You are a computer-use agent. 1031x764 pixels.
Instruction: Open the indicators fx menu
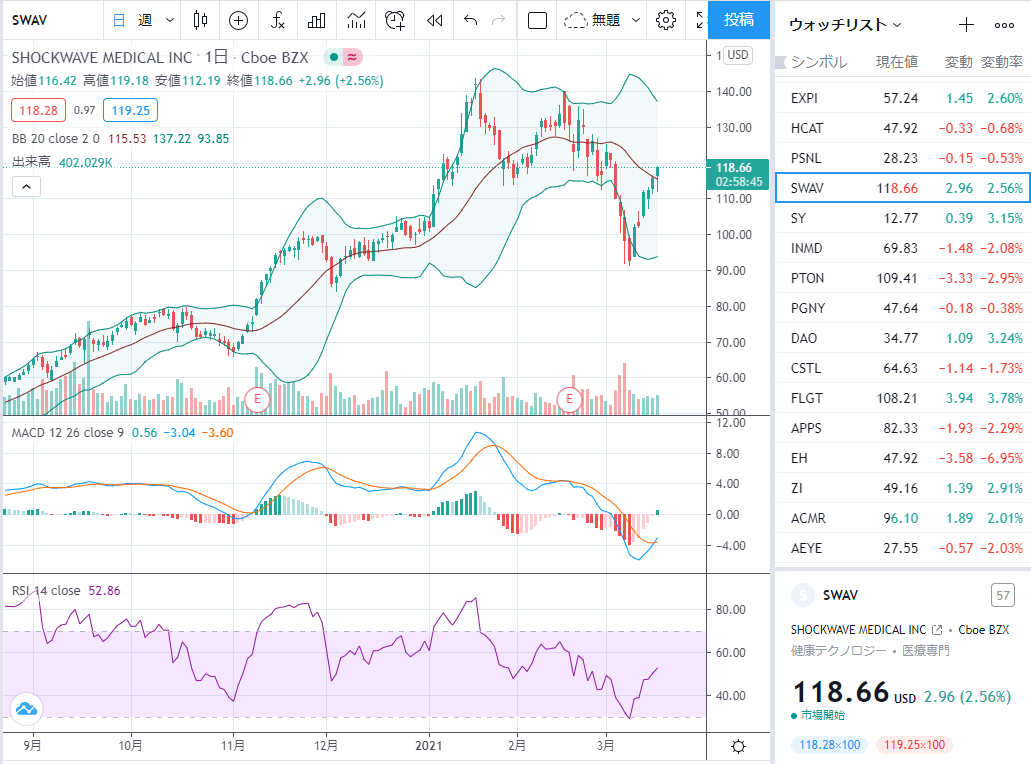(x=277, y=20)
